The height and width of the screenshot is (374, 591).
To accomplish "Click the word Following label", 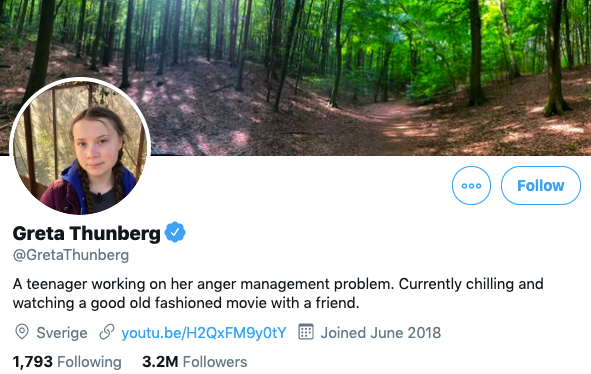I will point(89,362).
